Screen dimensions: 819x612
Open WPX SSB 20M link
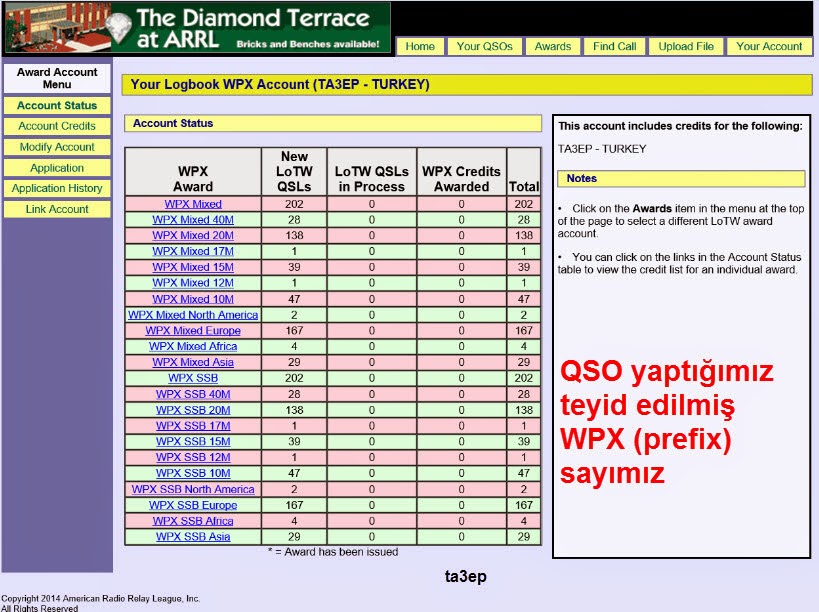click(x=193, y=410)
